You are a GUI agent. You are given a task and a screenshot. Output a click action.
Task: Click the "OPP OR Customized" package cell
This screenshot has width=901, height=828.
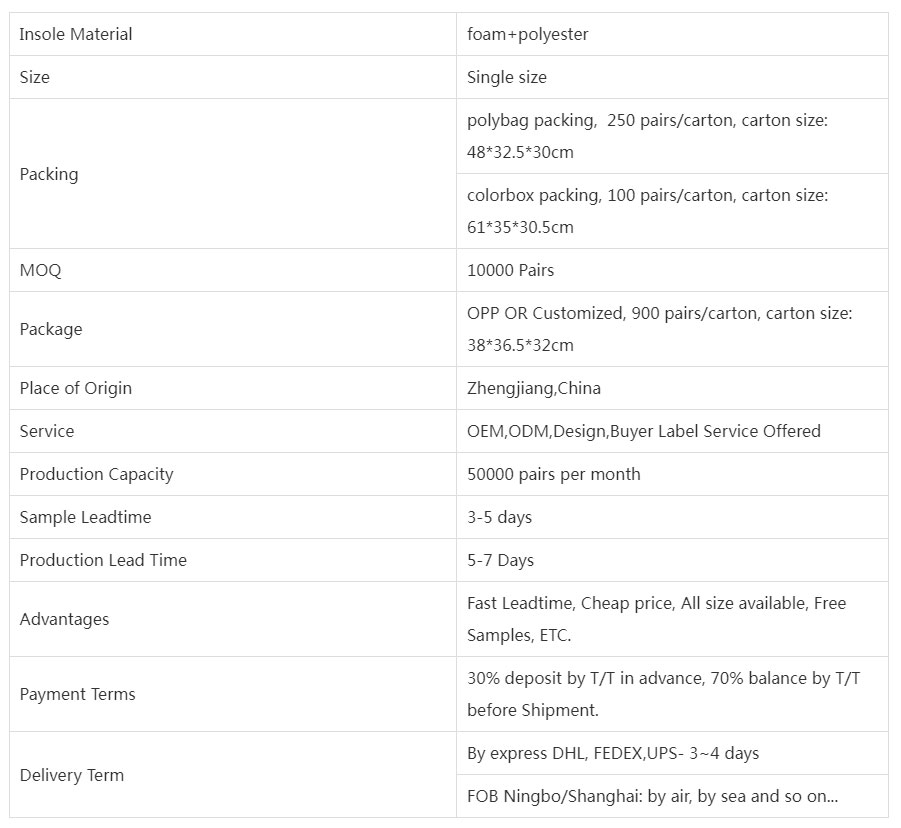pyautogui.click(x=659, y=329)
